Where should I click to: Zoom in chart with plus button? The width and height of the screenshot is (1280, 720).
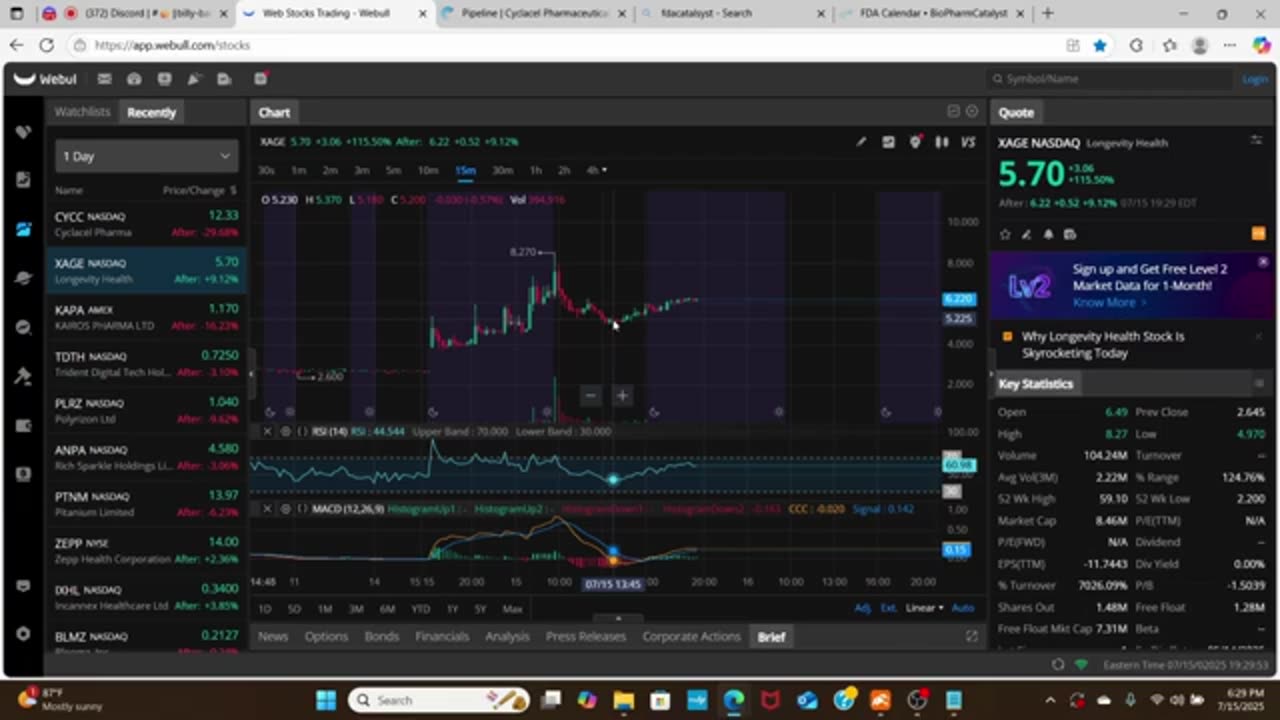pyautogui.click(x=621, y=396)
